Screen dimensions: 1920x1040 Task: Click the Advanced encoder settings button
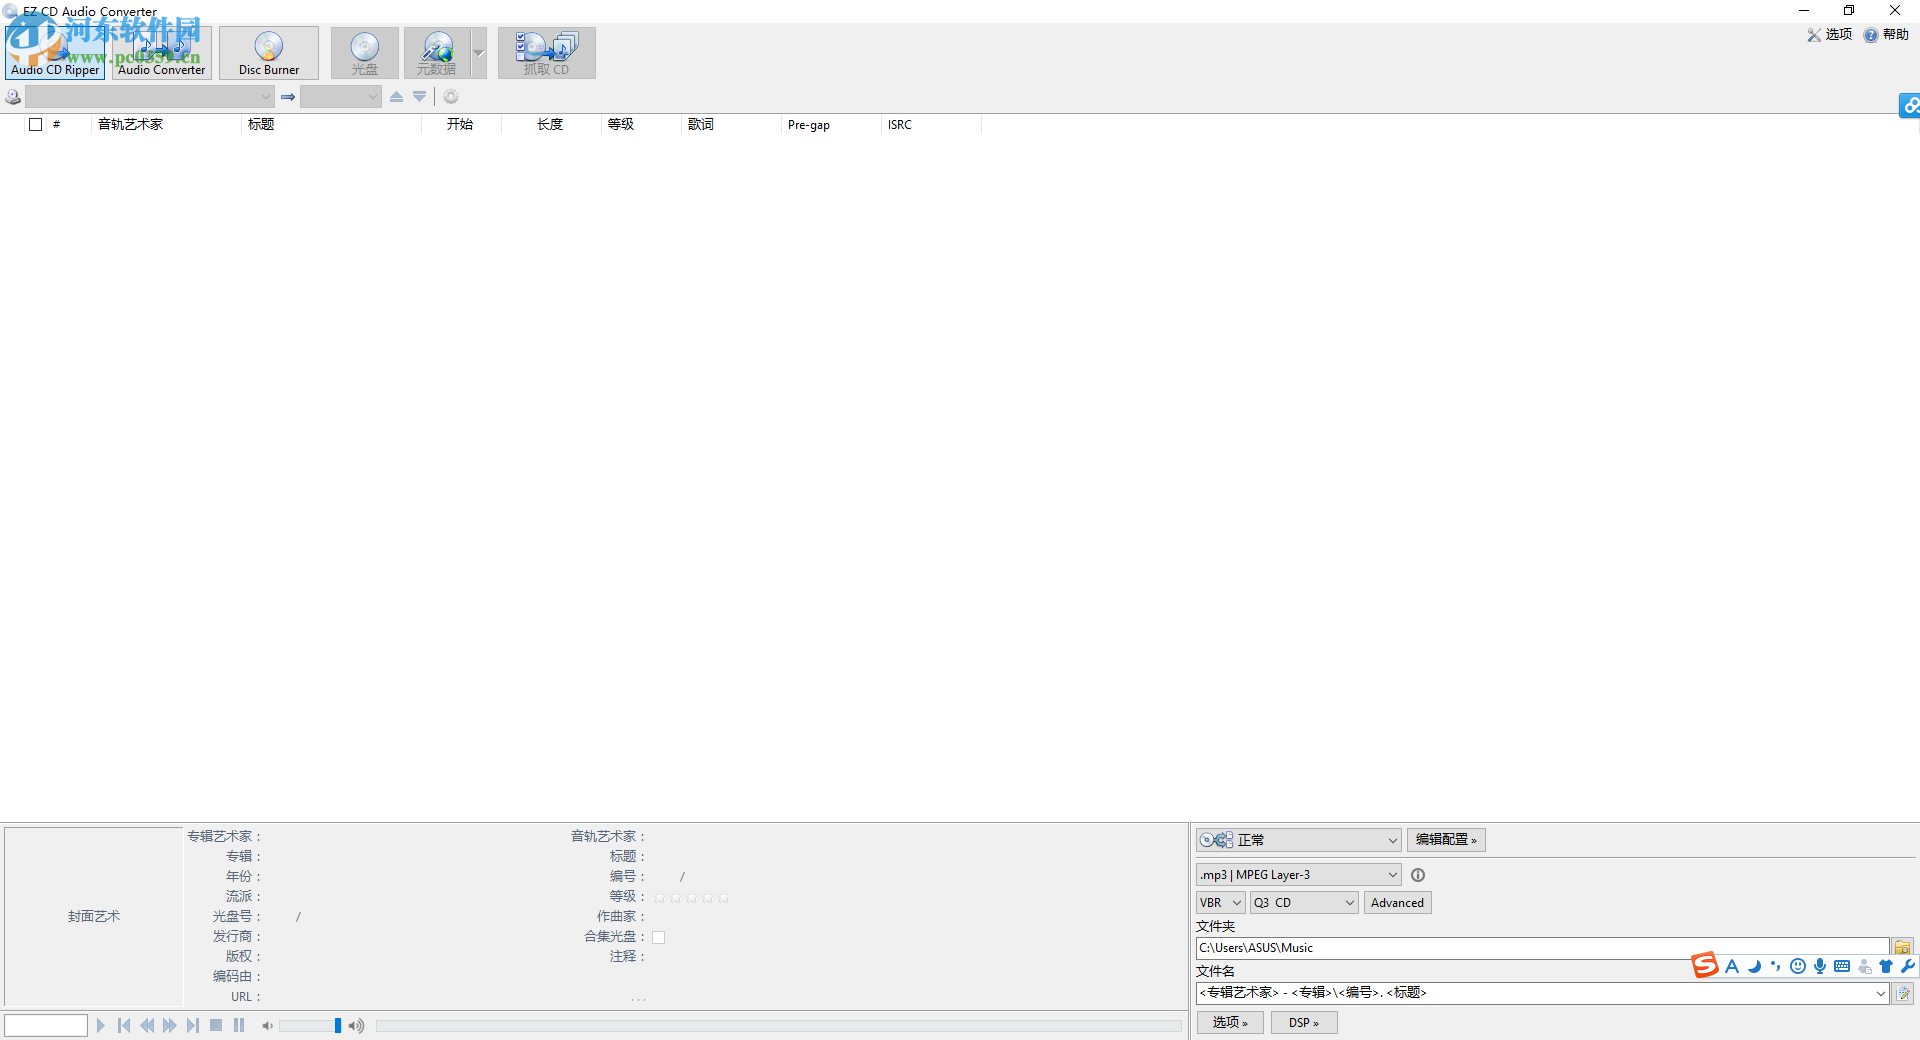[1396, 902]
